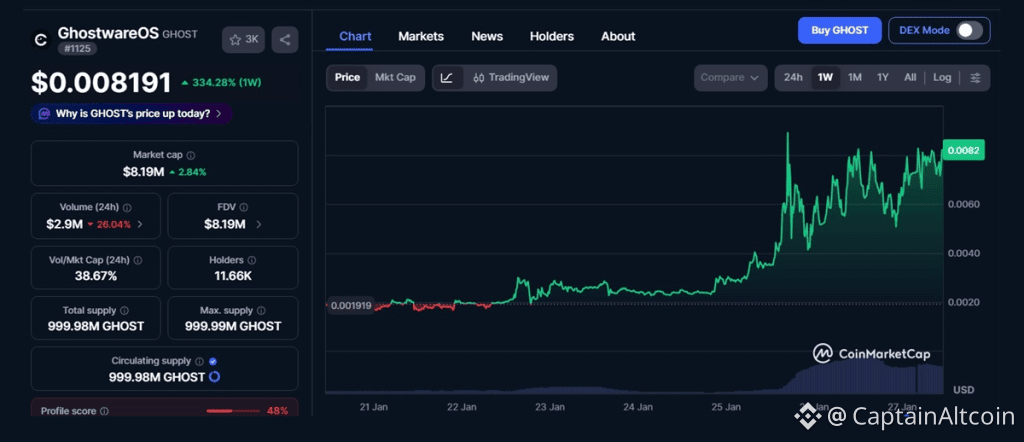1024x442 pixels.
Task: Toggle DEX Mode switch
Action: (969, 30)
